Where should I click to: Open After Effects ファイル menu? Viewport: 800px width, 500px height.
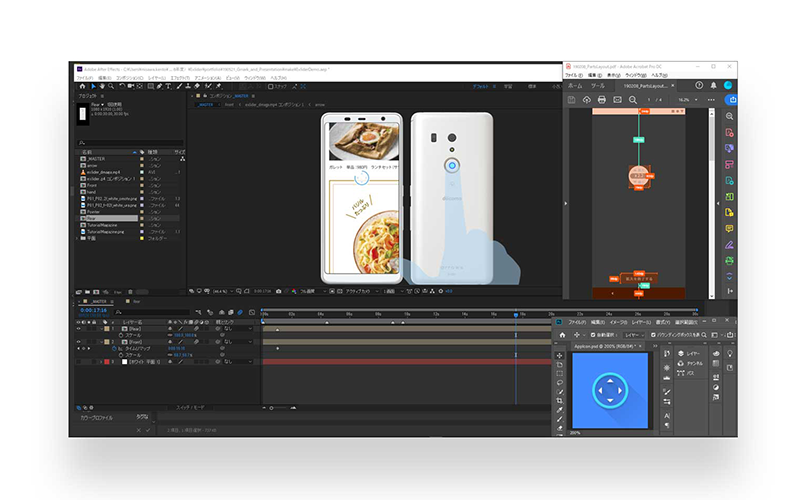(x=84, y=78)
